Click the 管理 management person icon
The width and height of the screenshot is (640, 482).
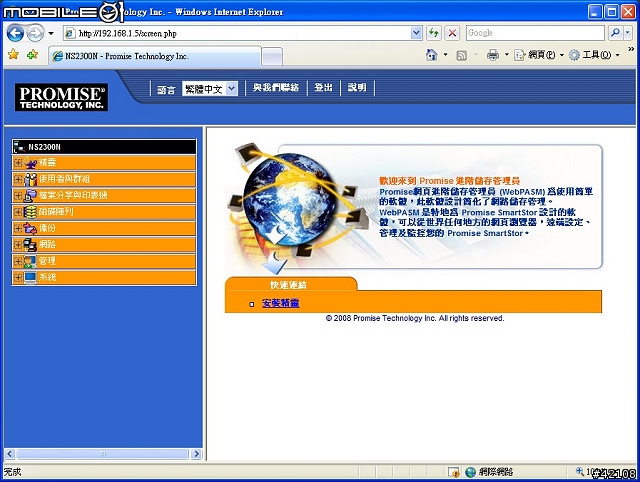pyautogui.click(x=30, y=260)
